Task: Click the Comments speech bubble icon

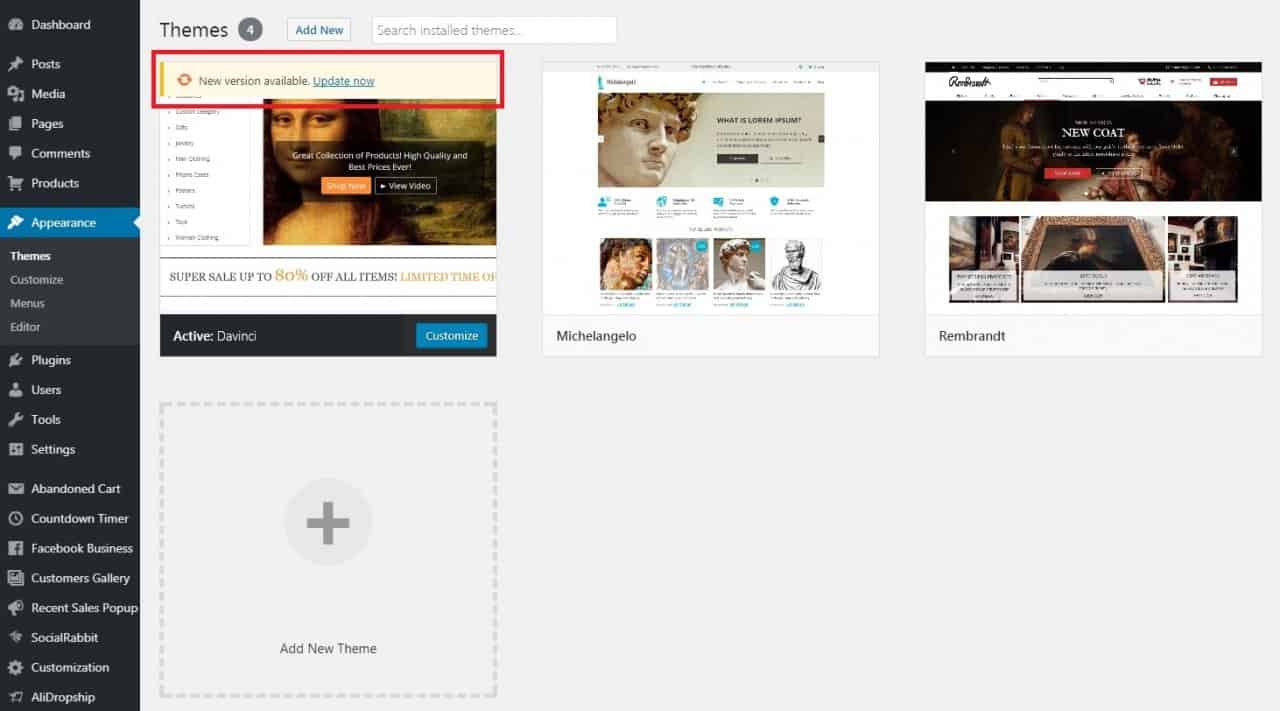Action: click(15, 154)
